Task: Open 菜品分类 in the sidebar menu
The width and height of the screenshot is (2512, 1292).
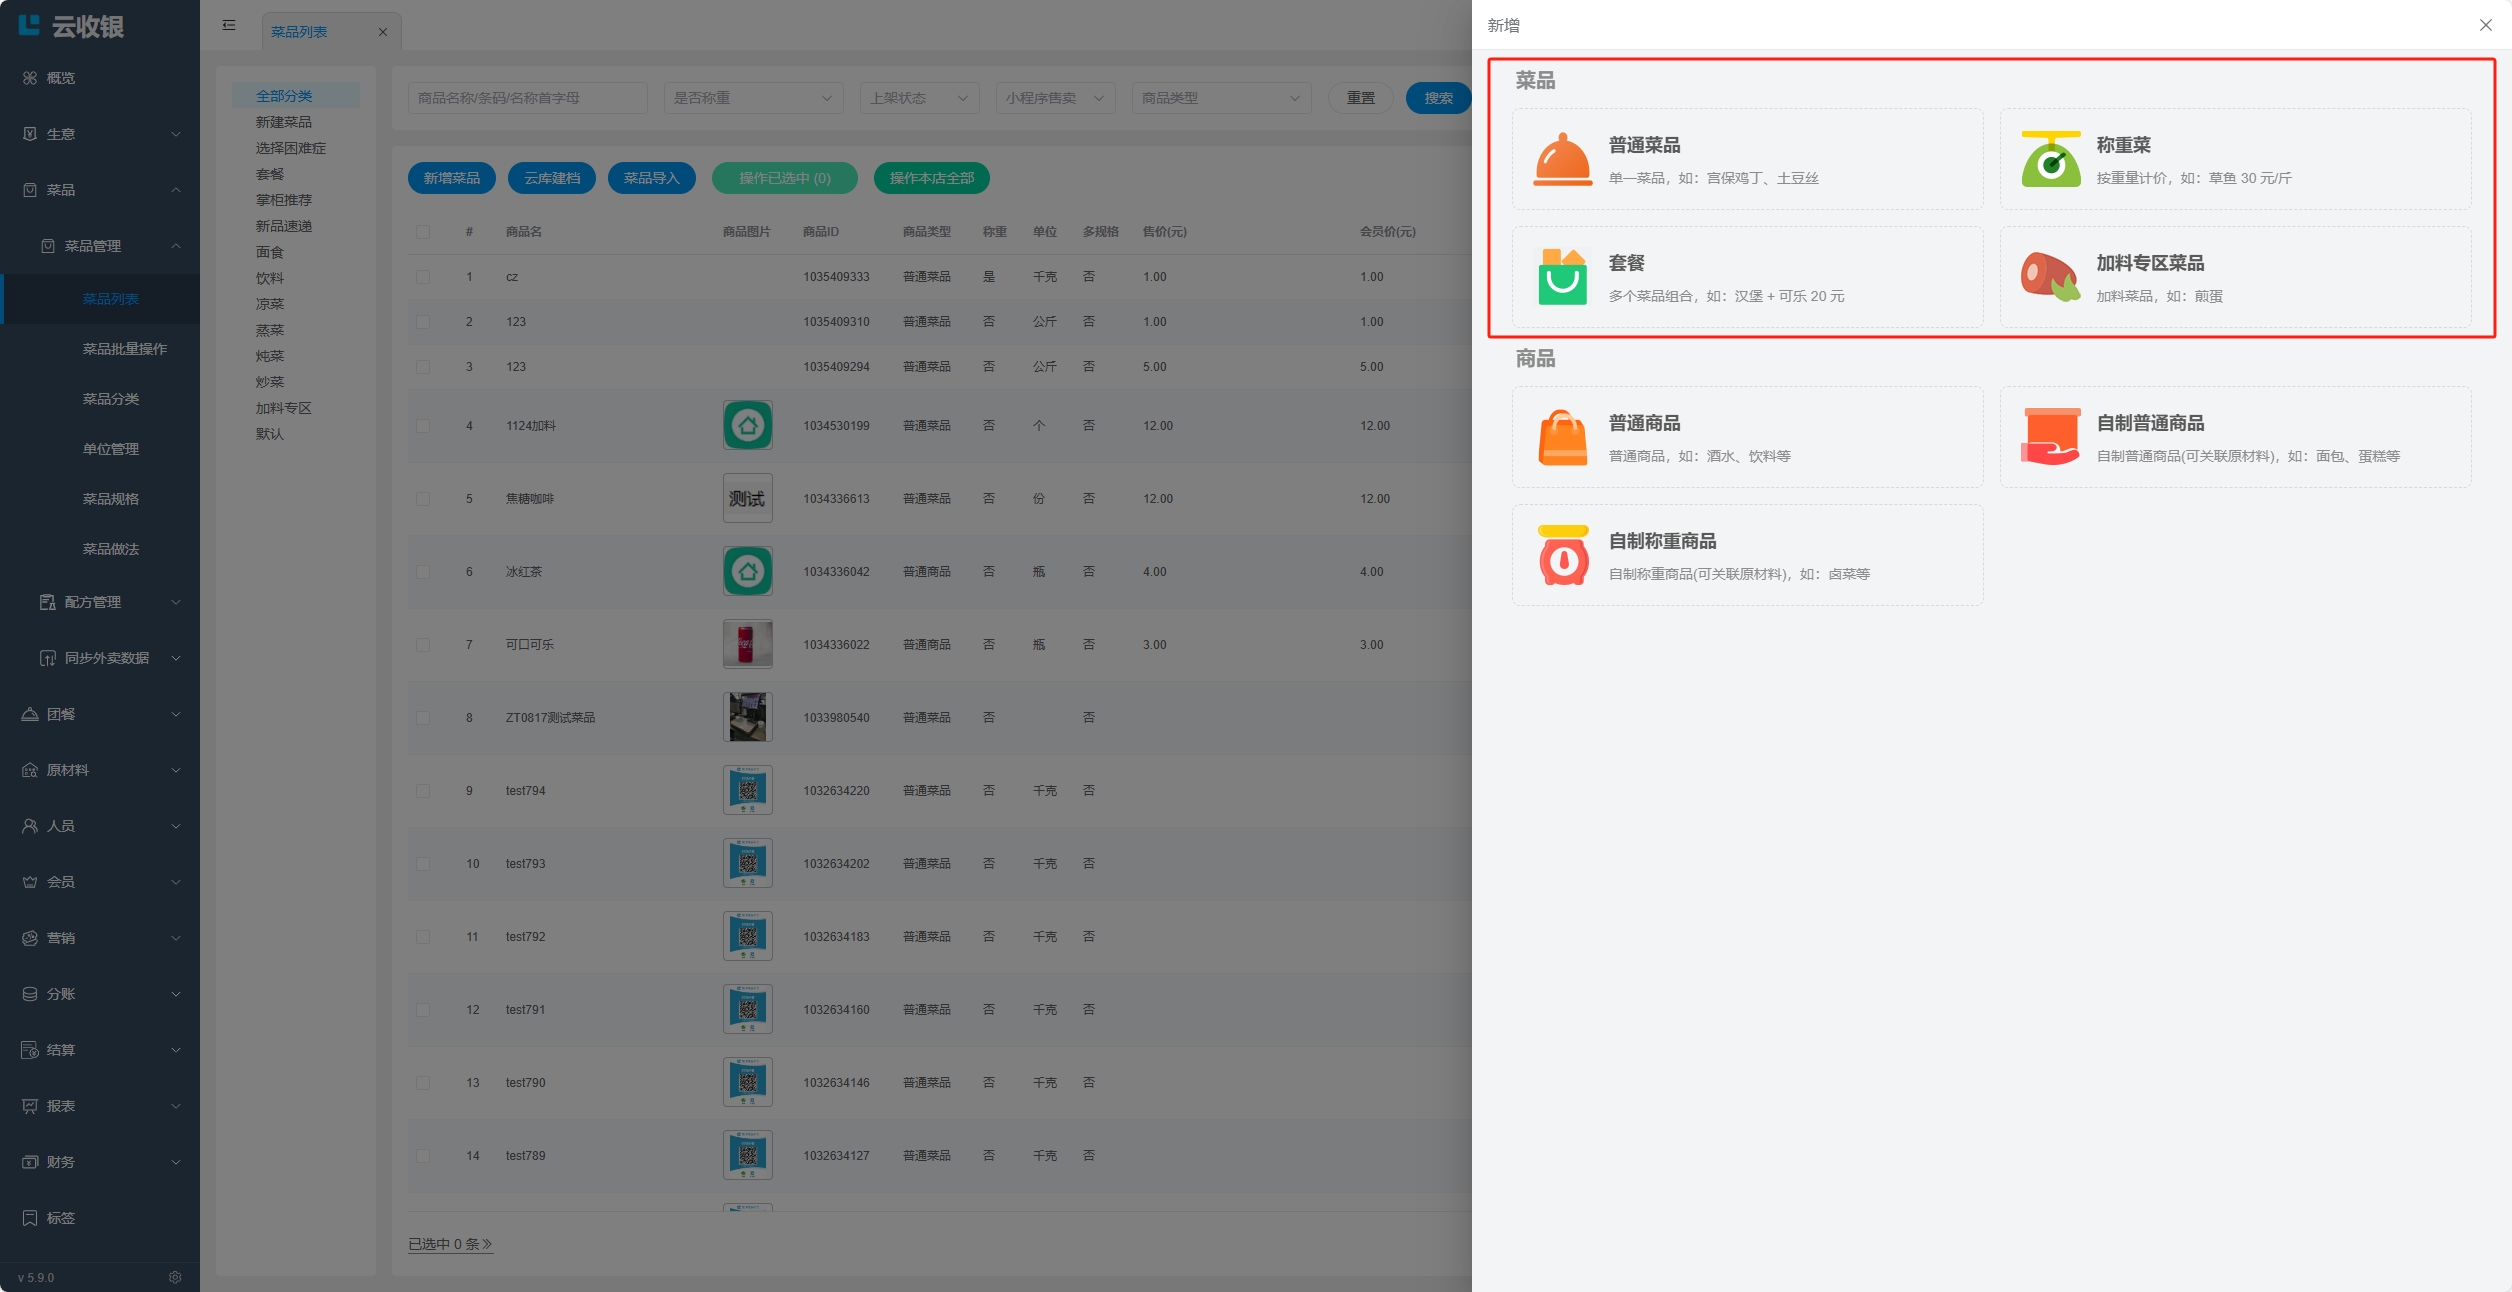Action: point(111,399)
